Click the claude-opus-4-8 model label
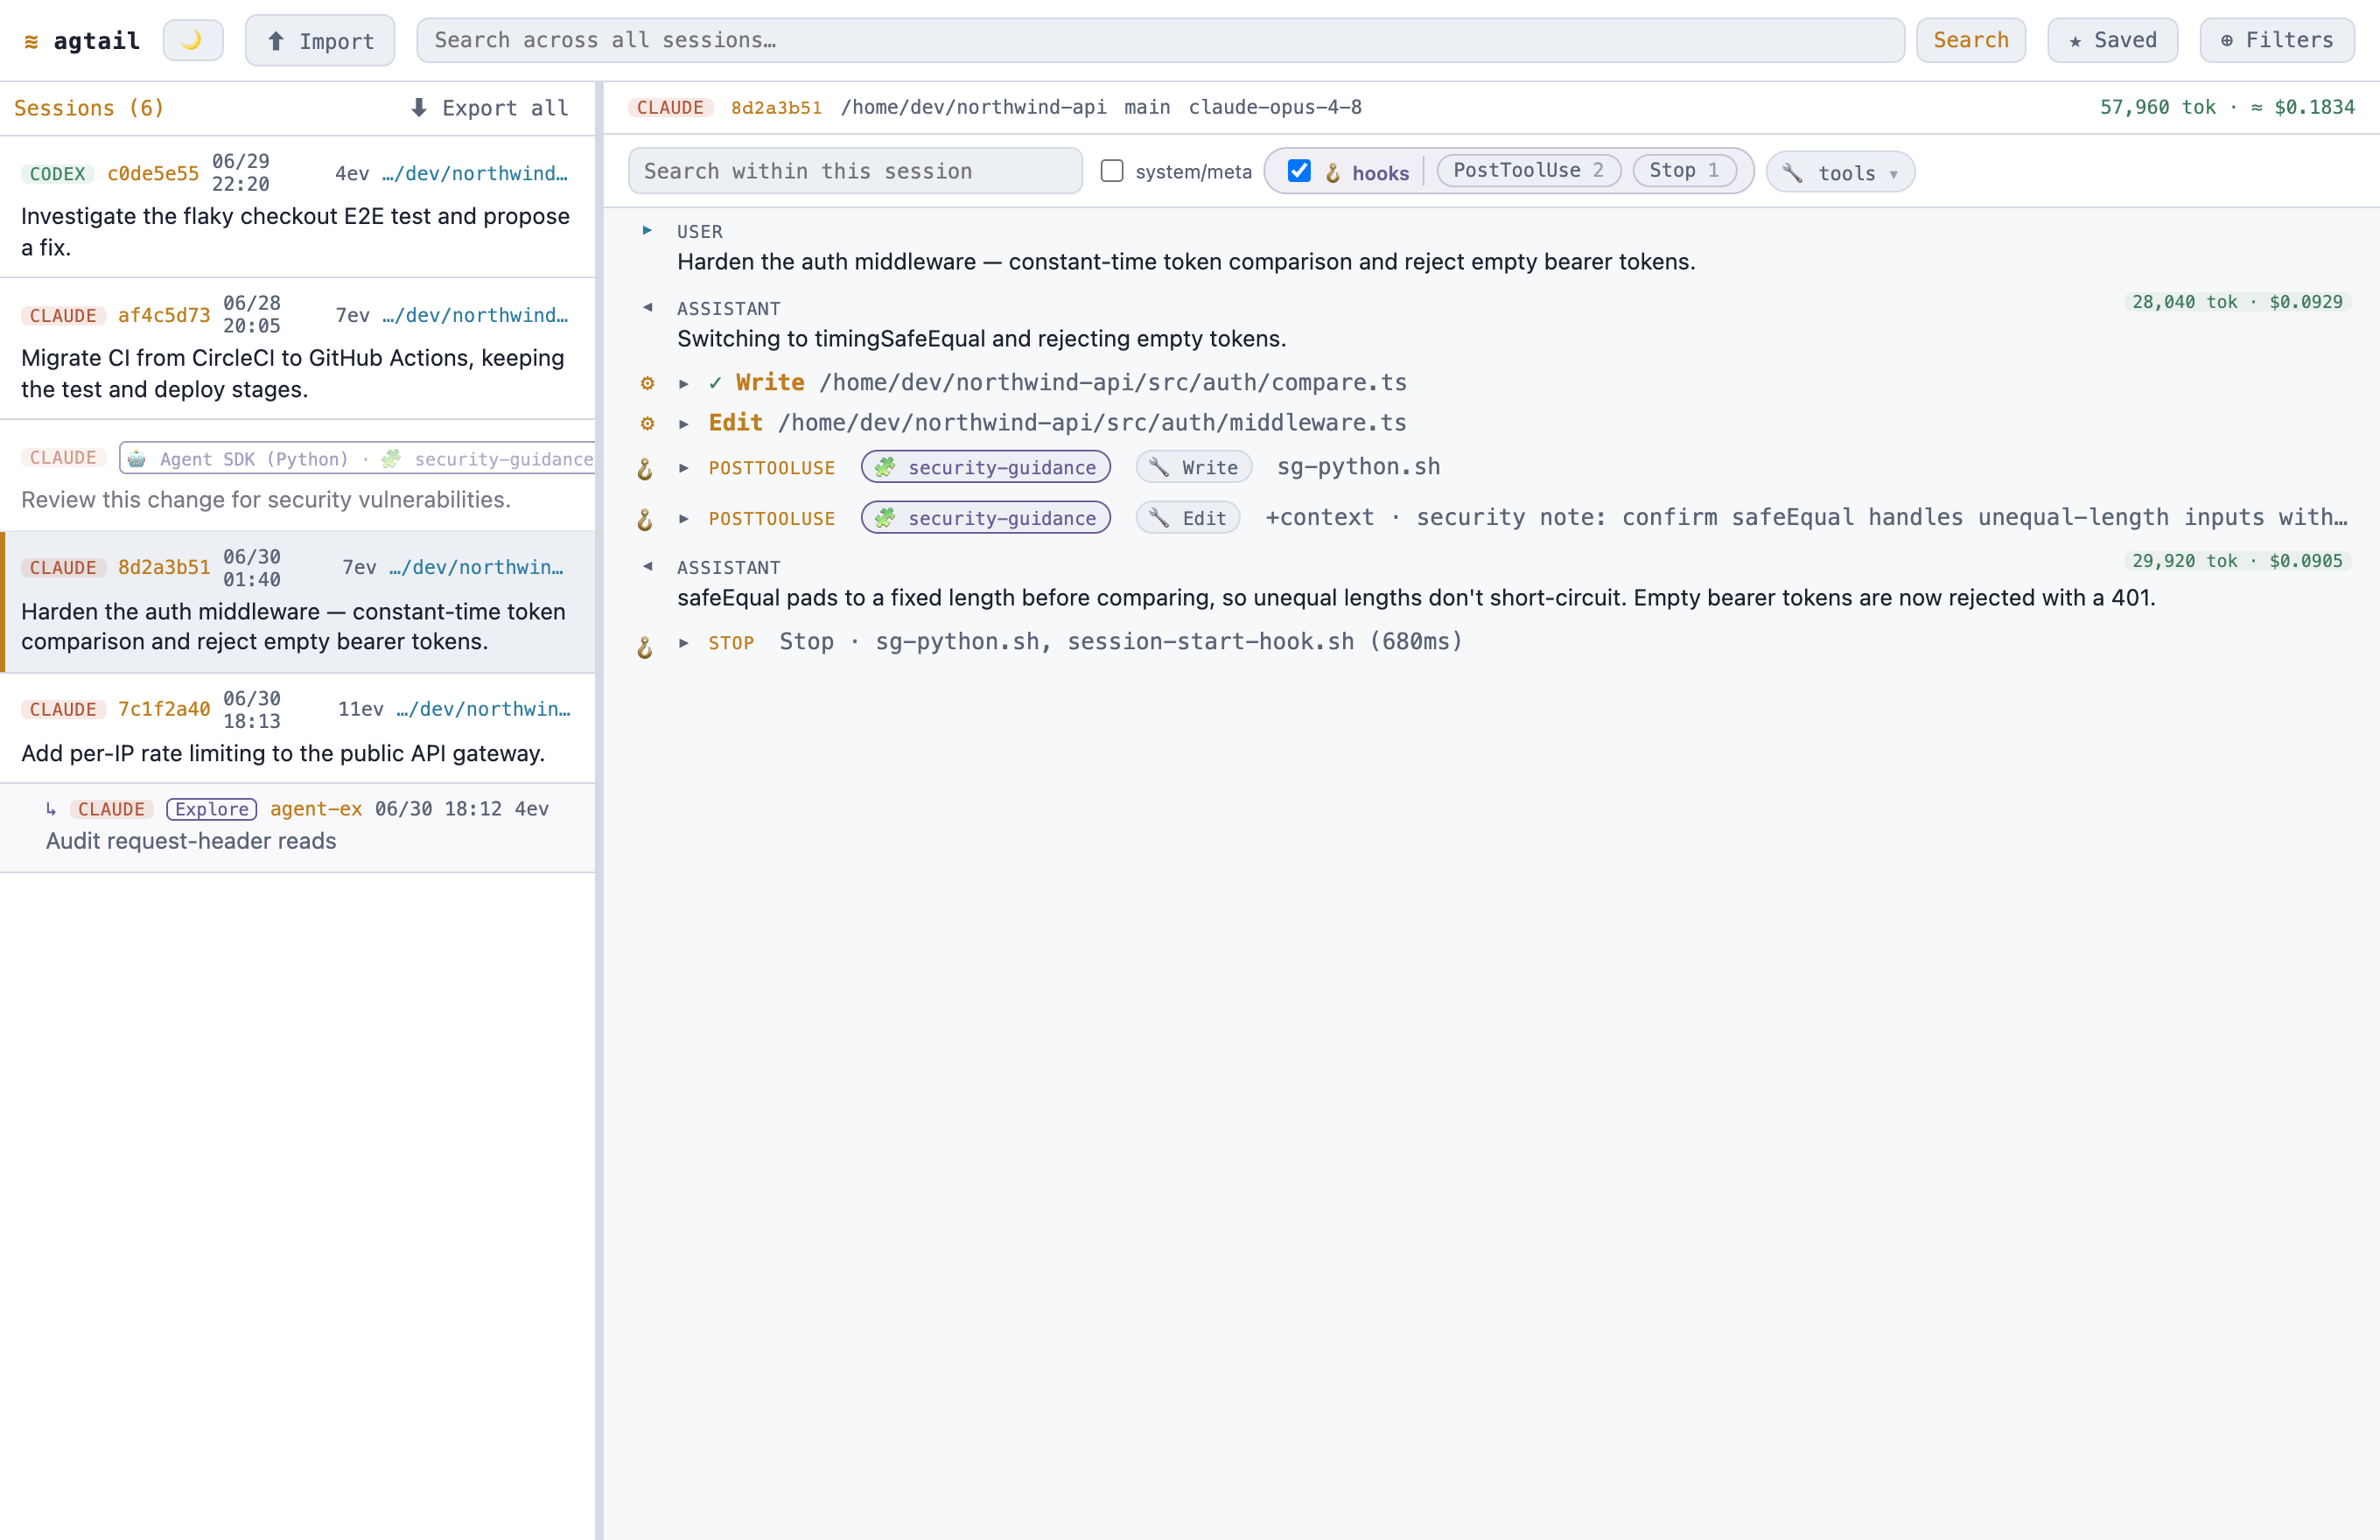 (x=1275, y=107)
